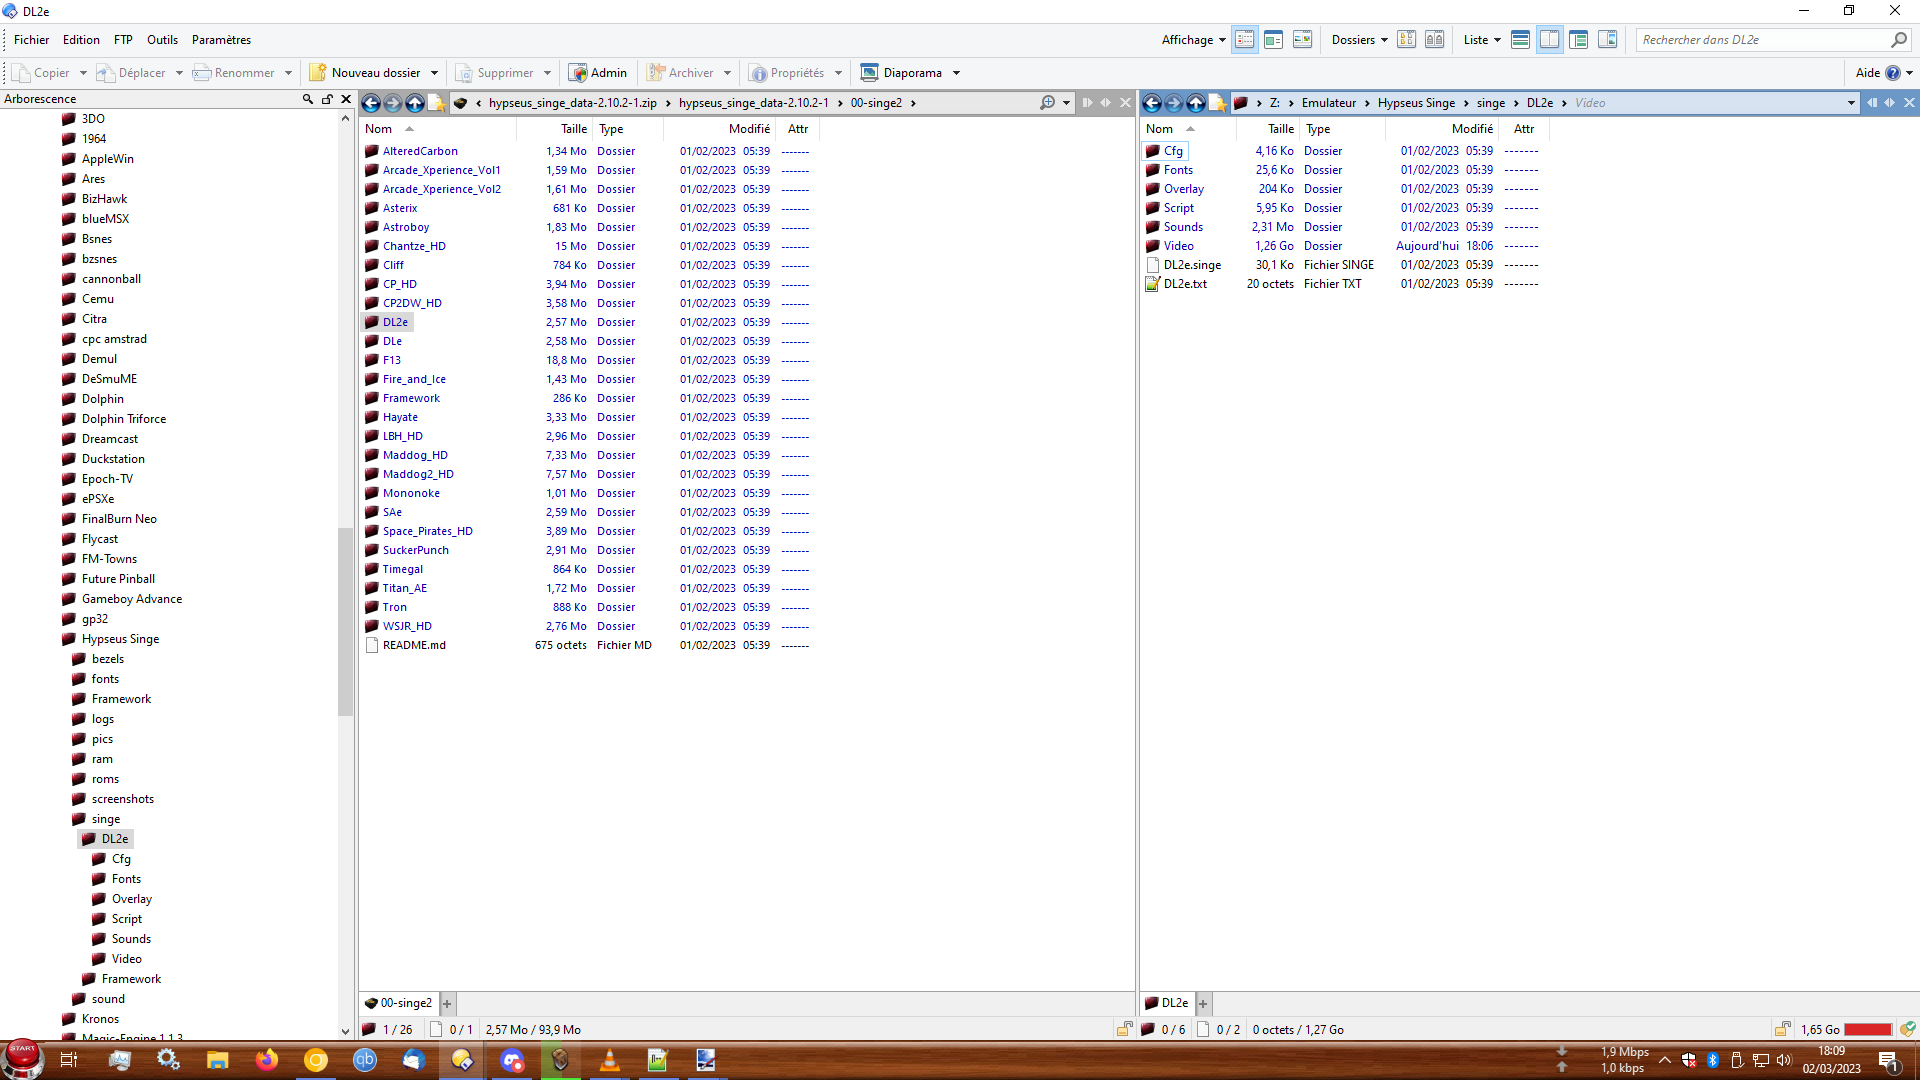This screenshot has height=1080, width=1920.
Task: Click lock icon in left status bar
Action: (x=1124, y=1029)
